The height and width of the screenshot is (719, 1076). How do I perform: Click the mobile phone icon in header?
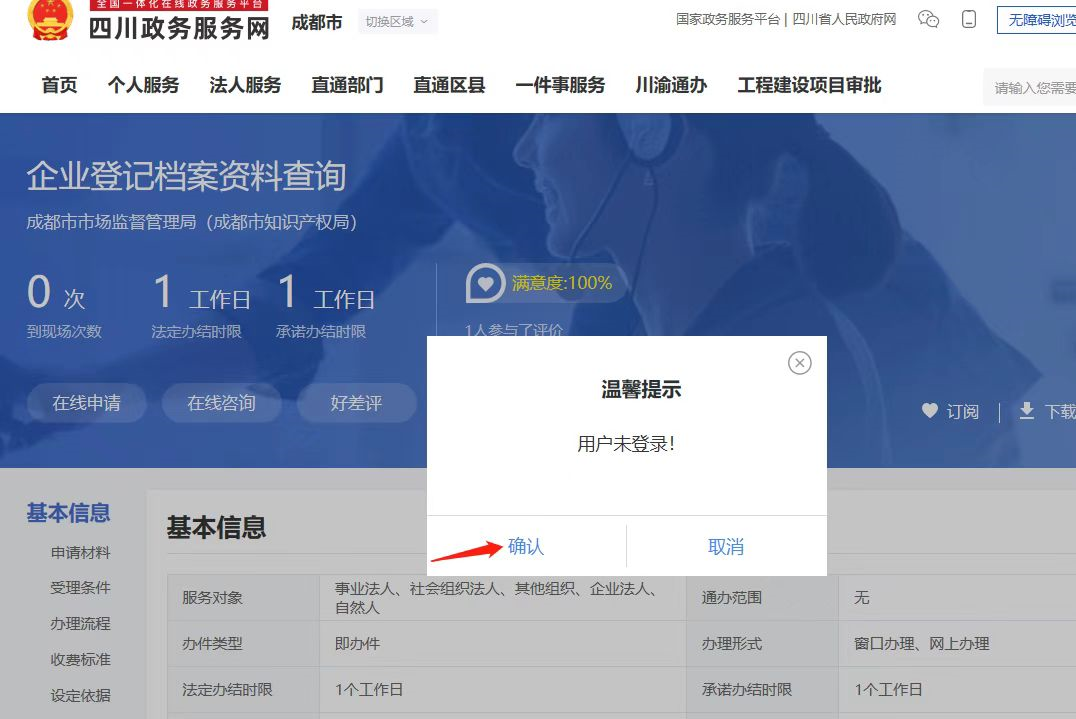[968, 19]
